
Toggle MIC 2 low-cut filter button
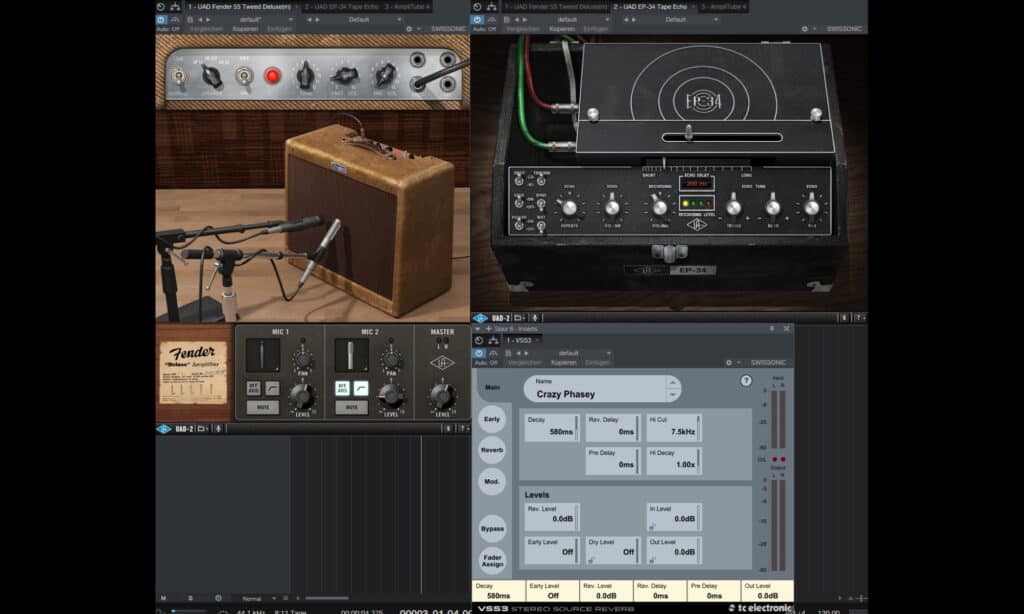tap(361, 388)
